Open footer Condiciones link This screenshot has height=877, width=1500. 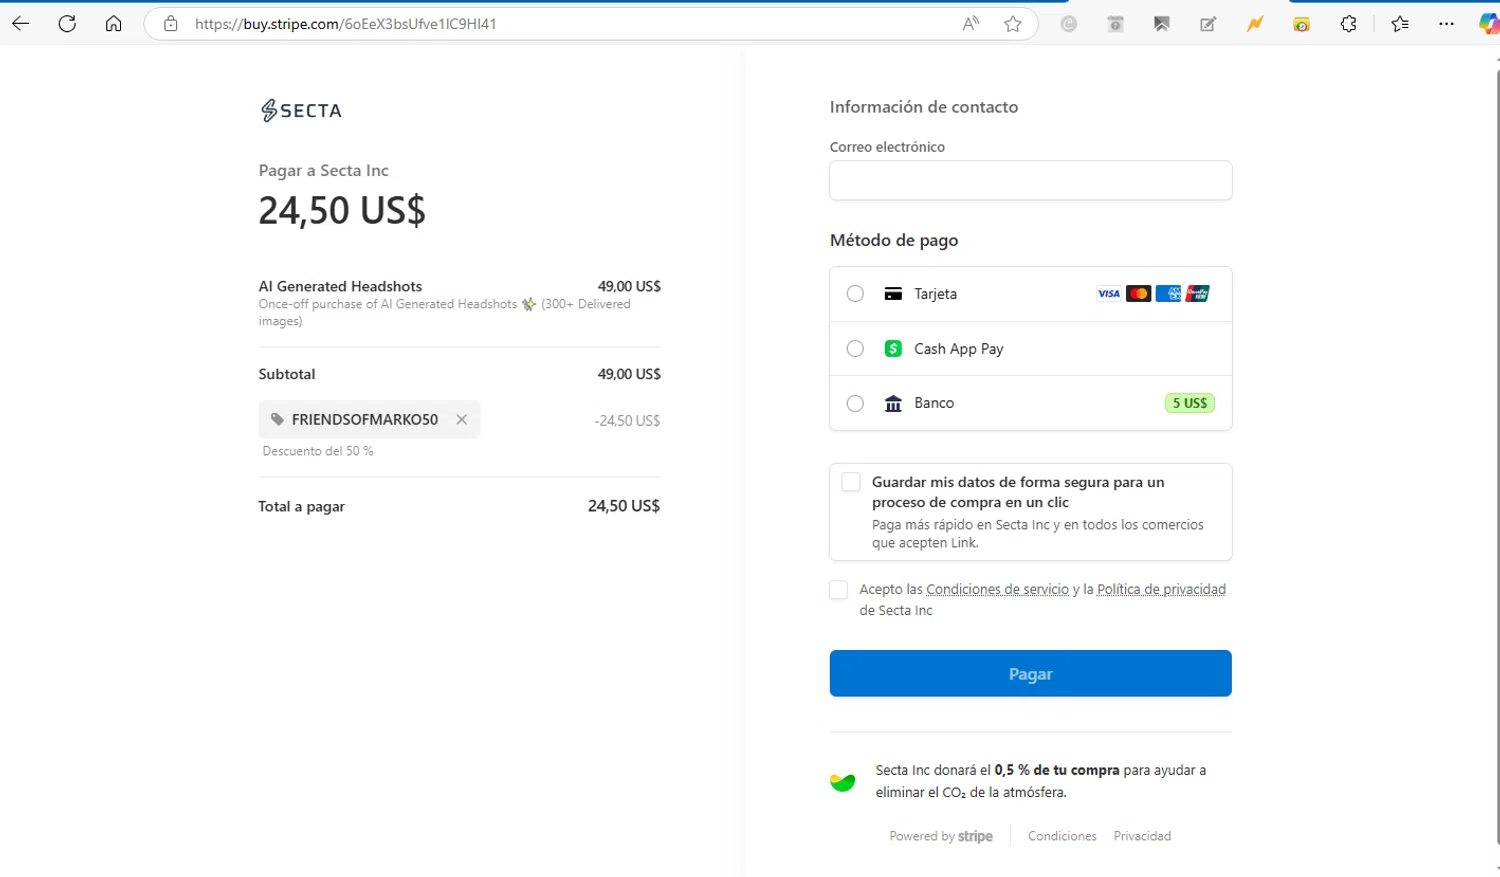coord(1062,836)
